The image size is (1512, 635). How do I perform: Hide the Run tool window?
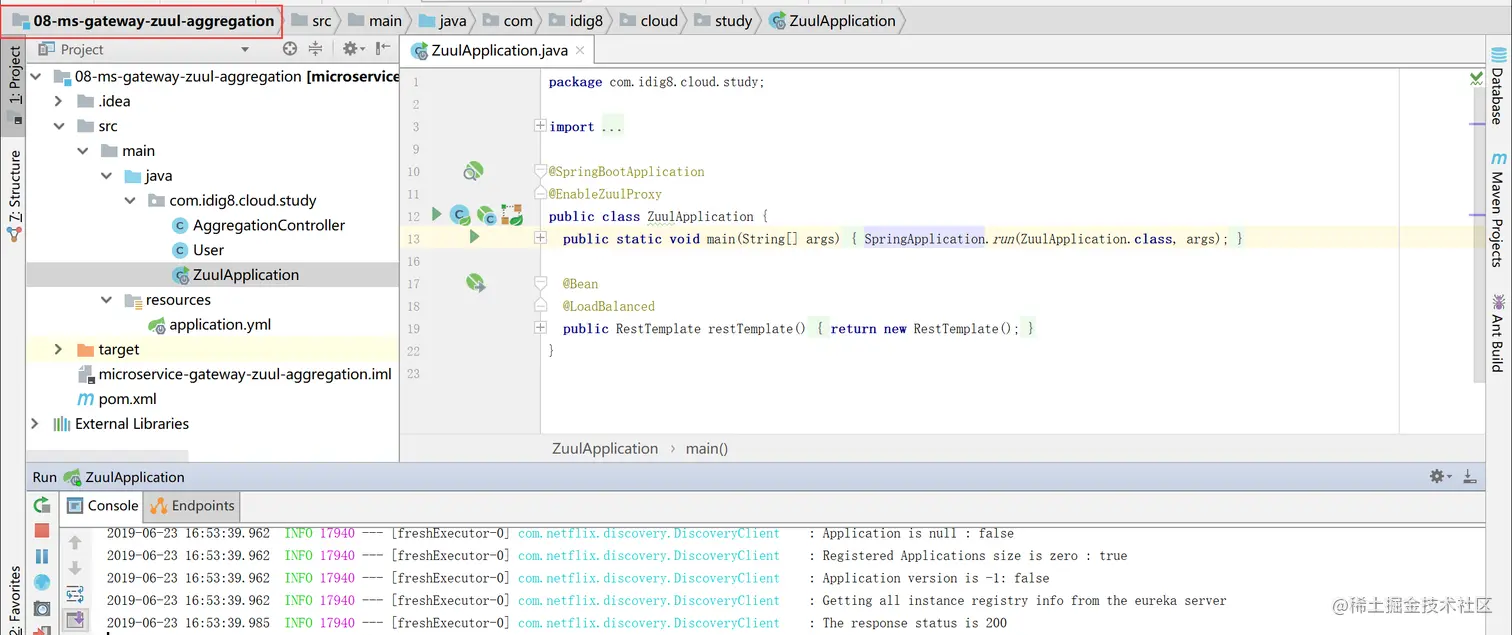1469,477
